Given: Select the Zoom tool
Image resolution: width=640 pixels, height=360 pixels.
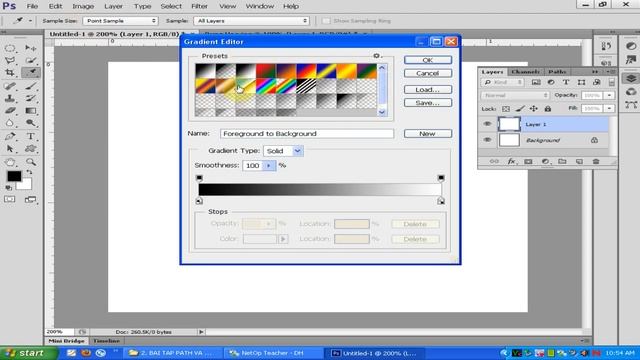Looking at the screenshot, I should tap(31, 162).
